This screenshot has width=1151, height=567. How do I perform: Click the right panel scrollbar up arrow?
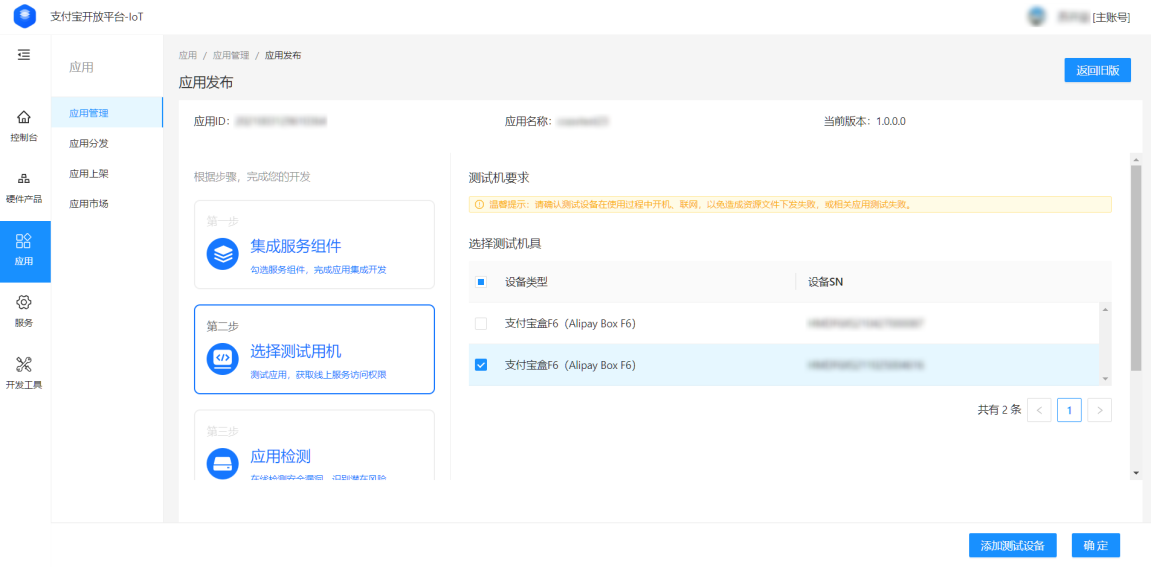tap(1136, 159)
